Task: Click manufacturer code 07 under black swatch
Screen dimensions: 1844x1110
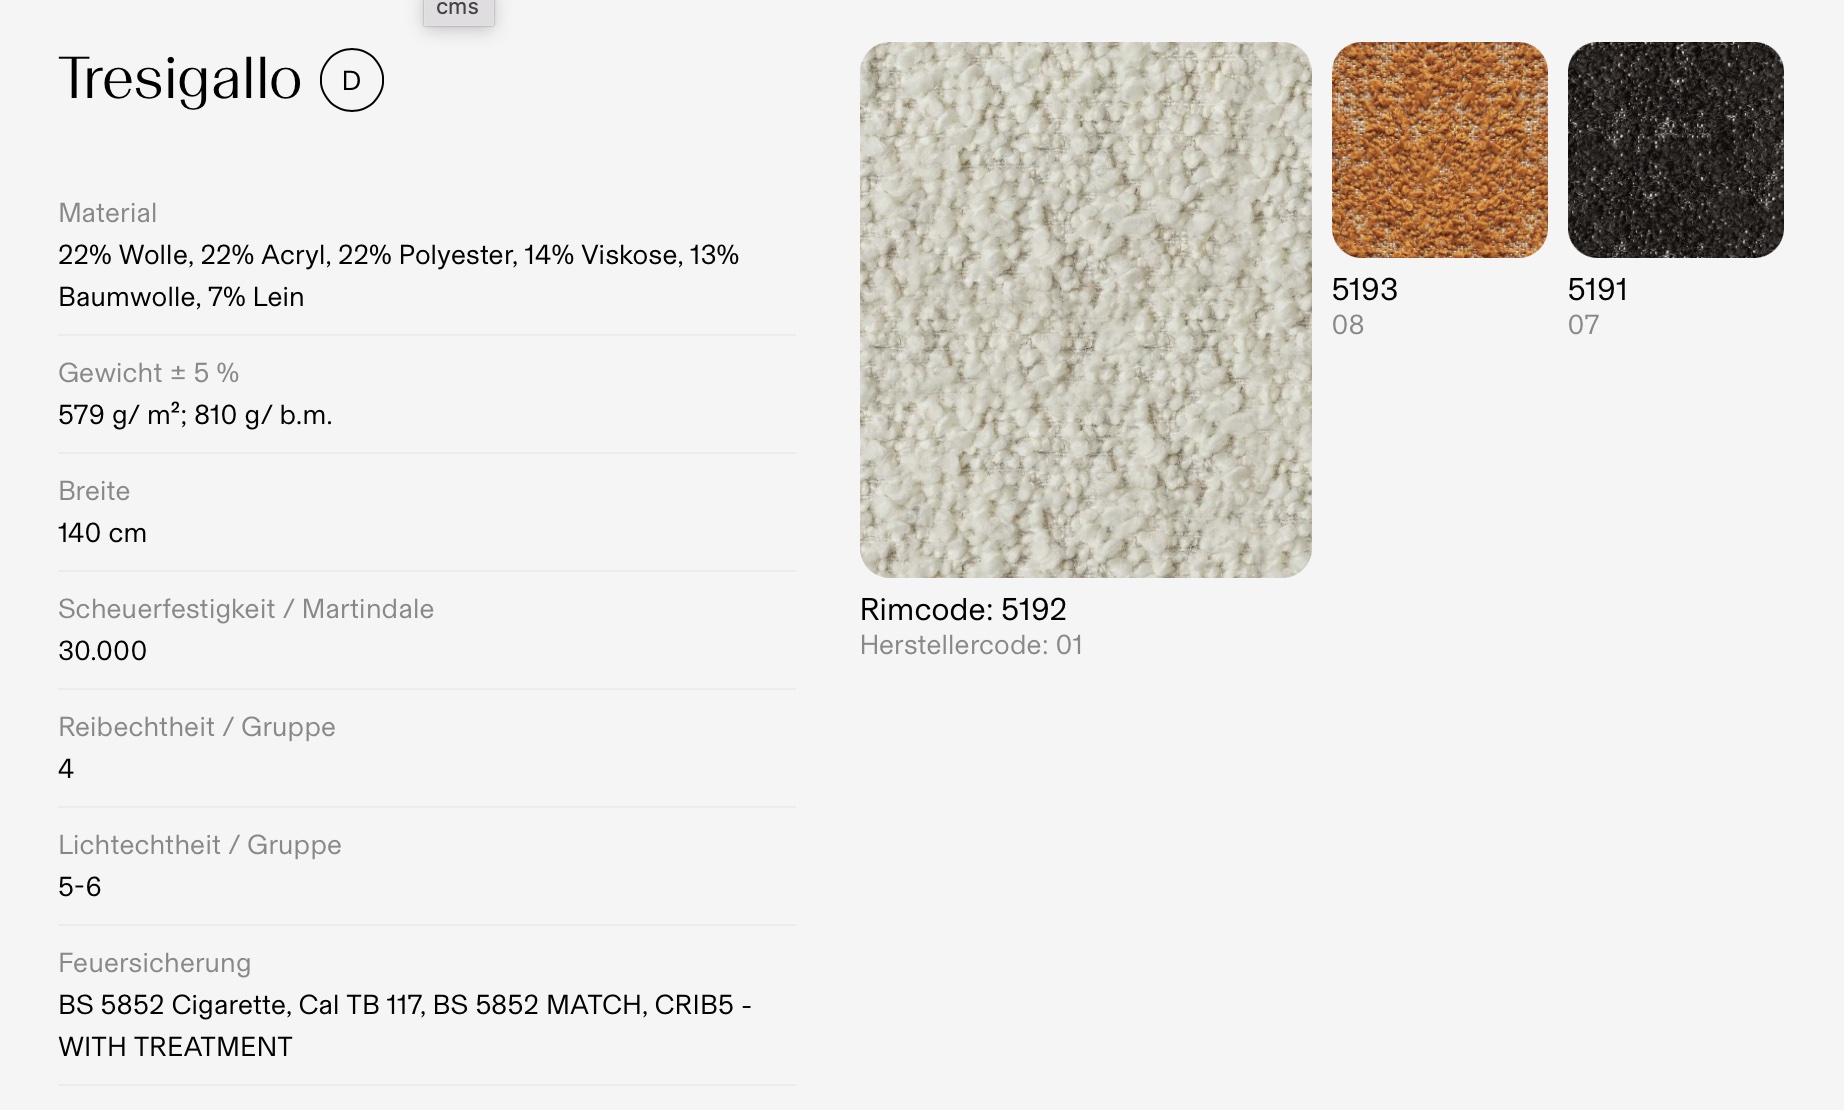Action: click(1583, 325)
